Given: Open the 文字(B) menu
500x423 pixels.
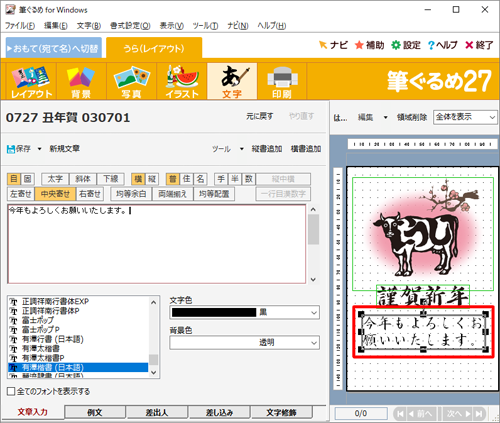Looking at the screenshot, I should click(x=89, y=26).
